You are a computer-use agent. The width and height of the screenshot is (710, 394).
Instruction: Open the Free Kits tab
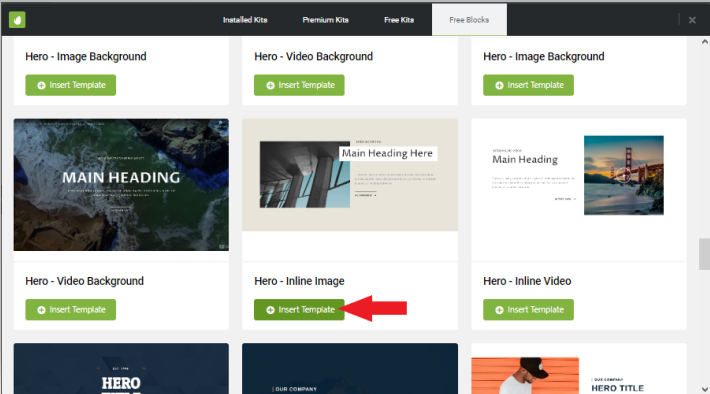pyautogui.click(x=399, y=20)
